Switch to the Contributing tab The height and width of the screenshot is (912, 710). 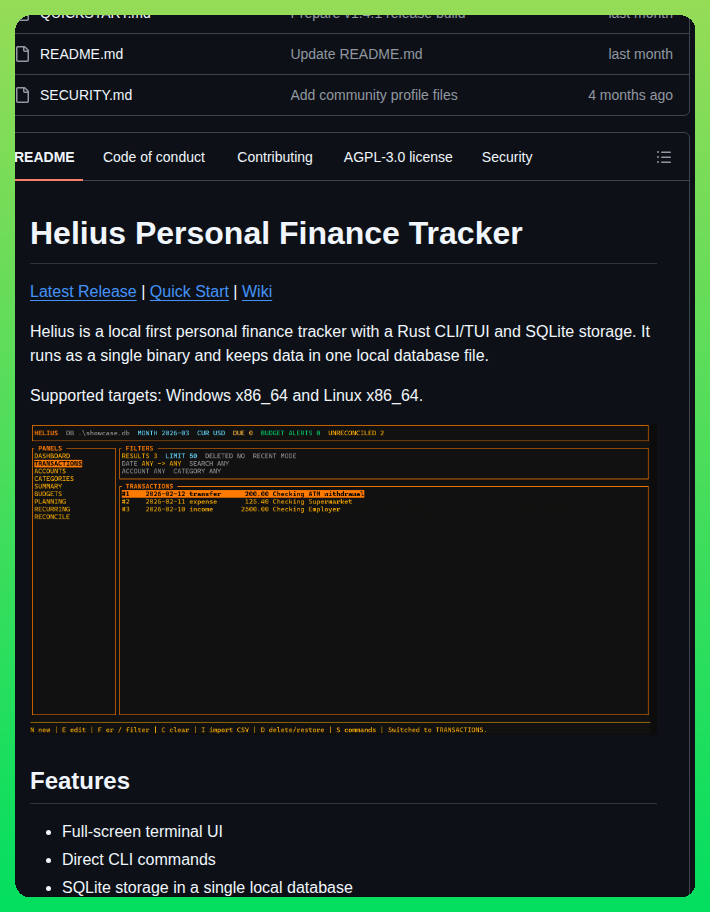pyautogui.click(x=274, y=157)
